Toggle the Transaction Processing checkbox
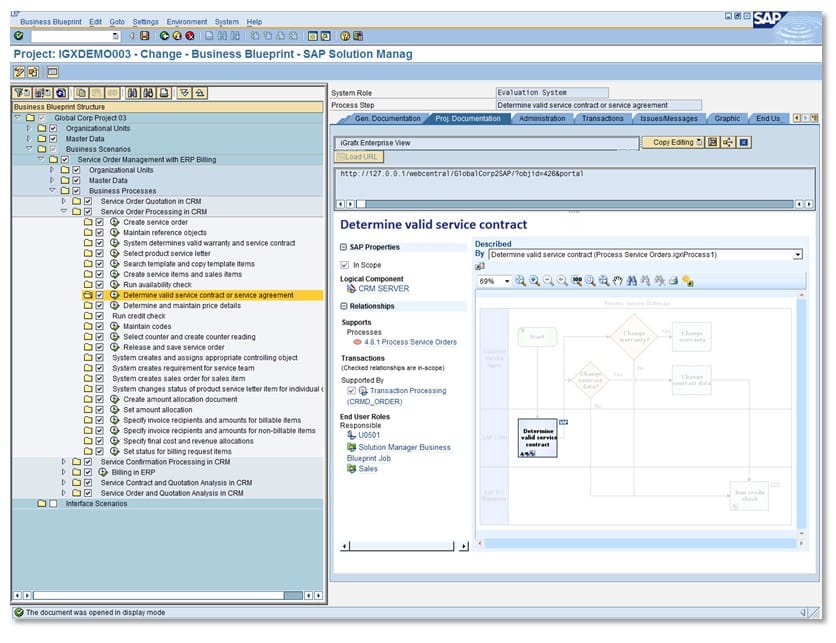This screenshot has height=643, width=836. [351, 391]
